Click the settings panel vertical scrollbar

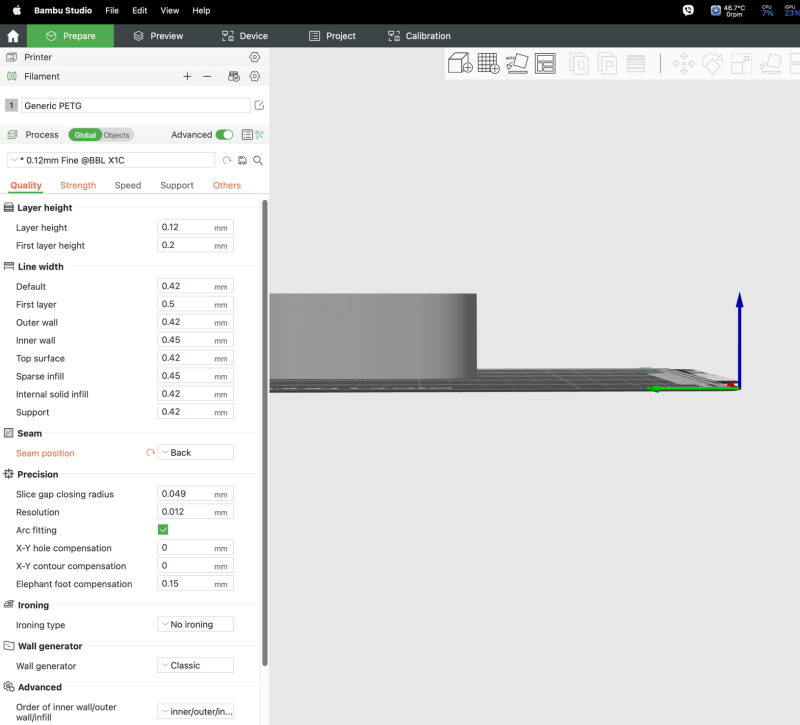point(265,433)
